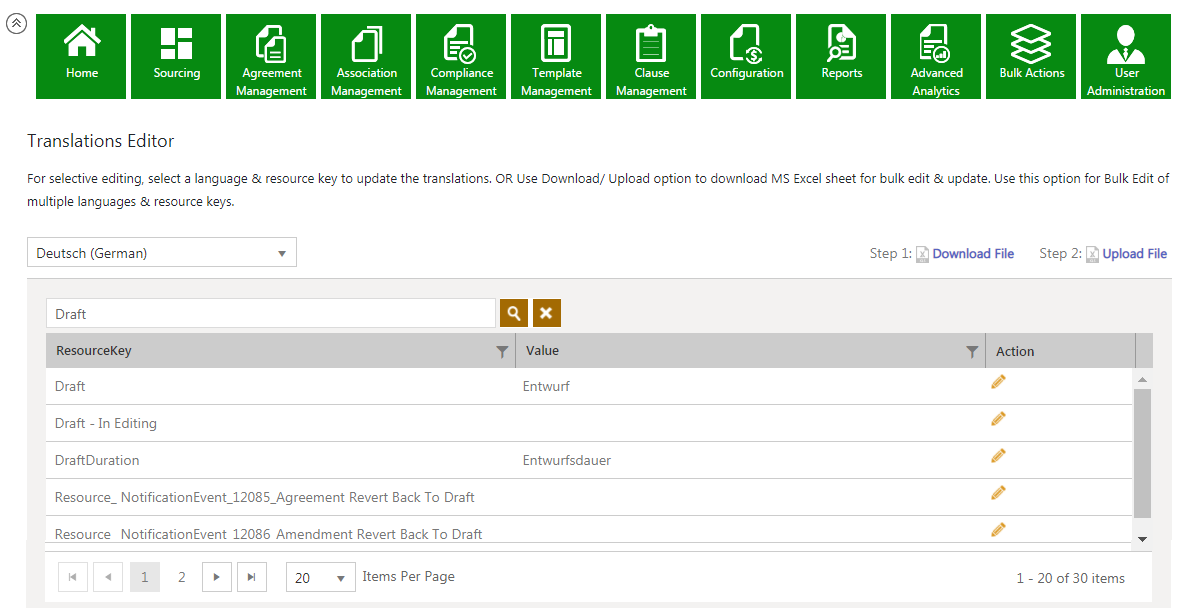The width and height of the screenshot is (1182, 608).
Task: Open the Bulk Actions menu tile
Action: (1031, 56)
